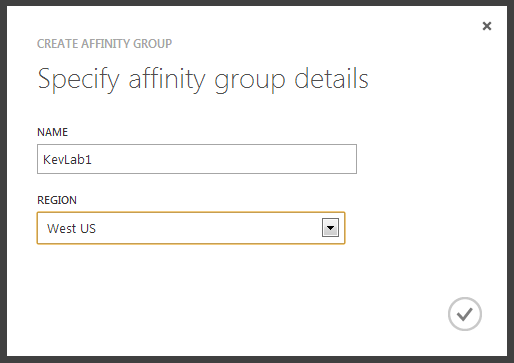The width and height of the screenshot is (514, 363).
Task: Click the orange highlighted border of Region box
Action: click(191, 212)
